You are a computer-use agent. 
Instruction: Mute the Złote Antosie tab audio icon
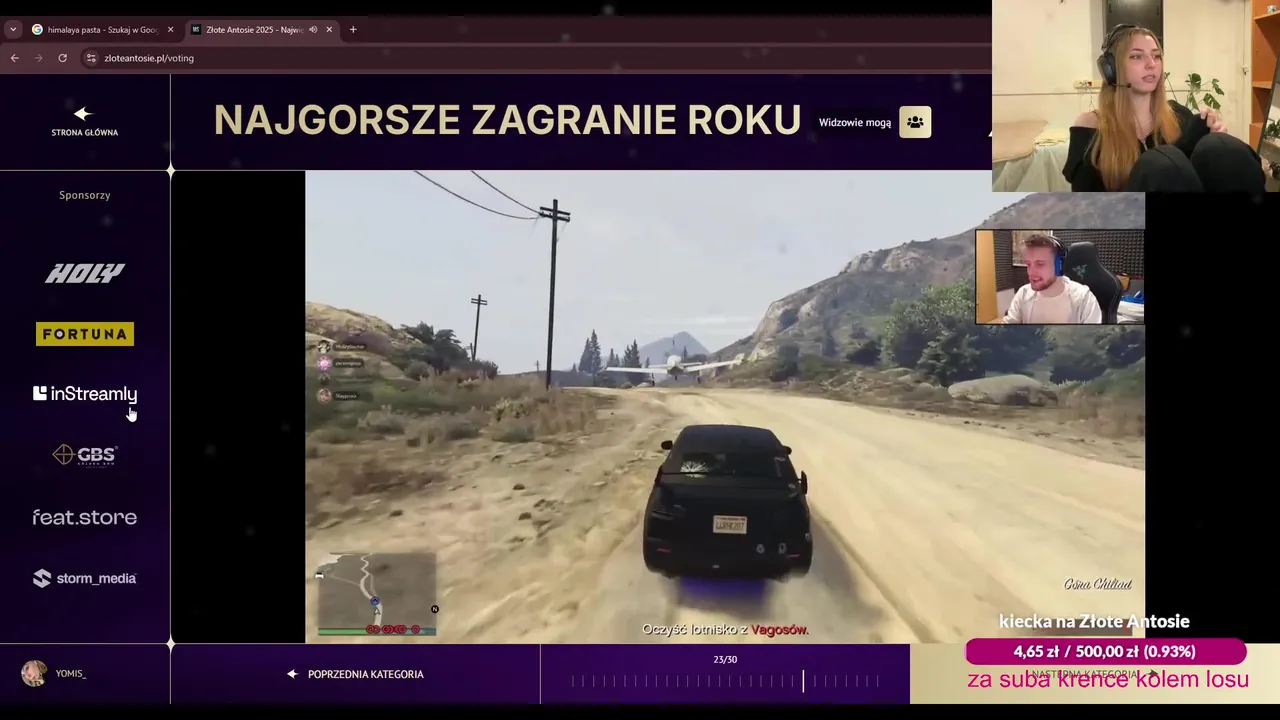pyautogui.click(x=313, y=30)
